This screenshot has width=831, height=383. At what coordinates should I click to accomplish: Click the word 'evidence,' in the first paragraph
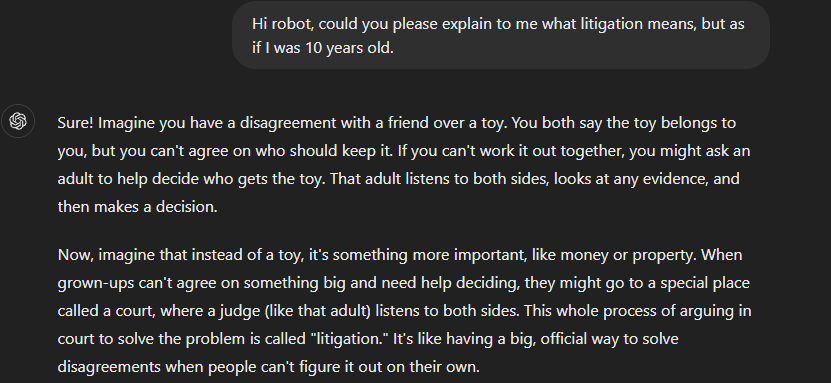pyautogui.click(x=676, y=179)
